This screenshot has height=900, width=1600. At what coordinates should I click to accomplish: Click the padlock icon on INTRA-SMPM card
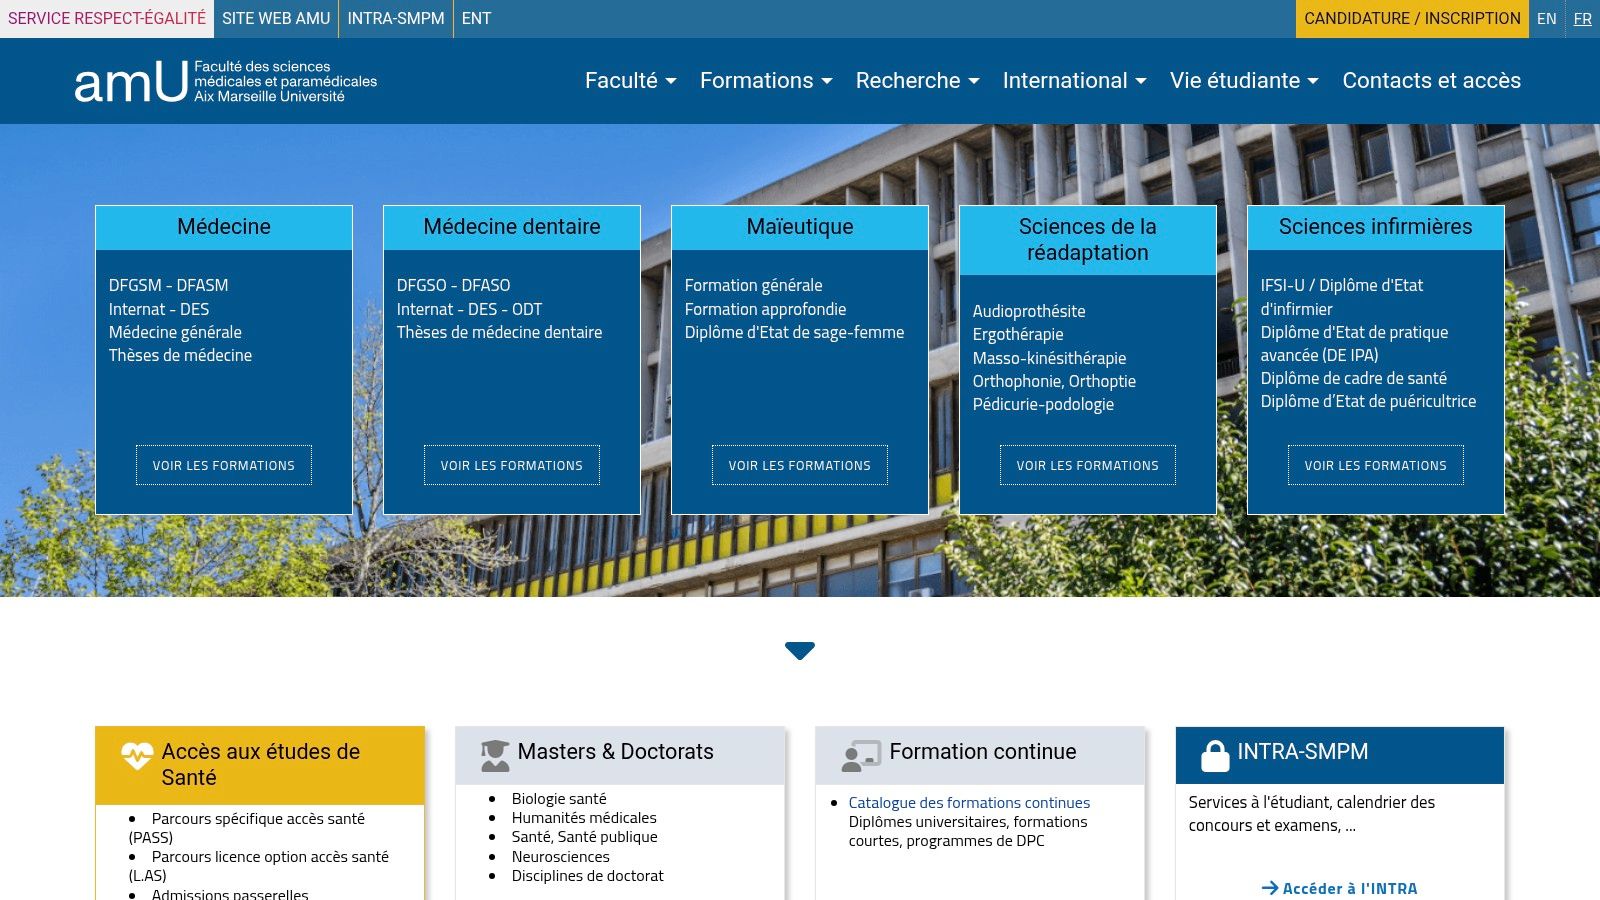tap(1215, 755)
